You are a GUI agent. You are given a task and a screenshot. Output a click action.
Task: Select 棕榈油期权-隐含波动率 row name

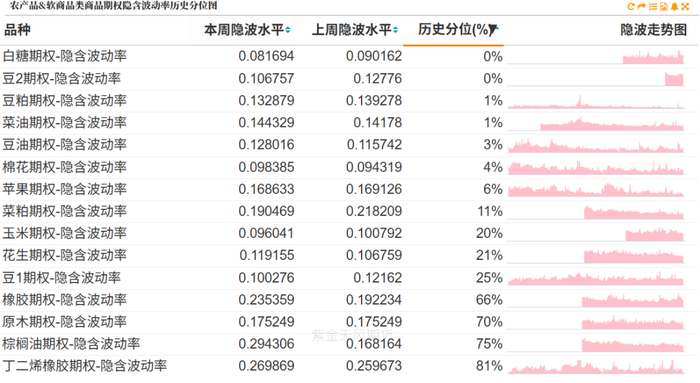tap(71, 344)
